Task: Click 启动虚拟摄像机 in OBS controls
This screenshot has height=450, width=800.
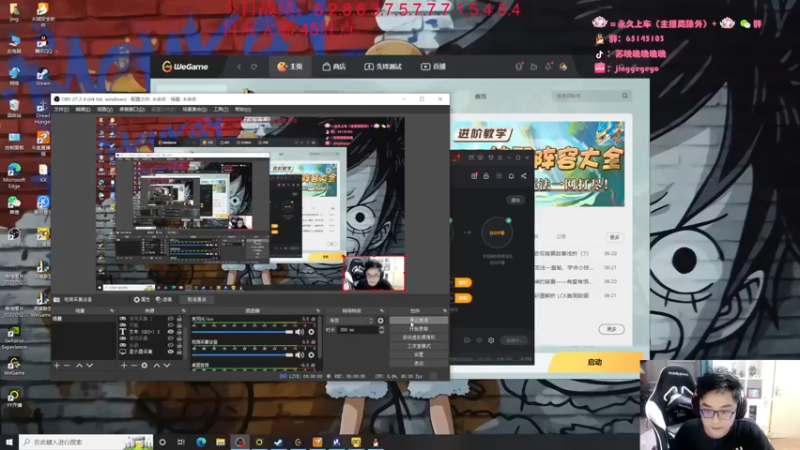Action: [419, 337]
